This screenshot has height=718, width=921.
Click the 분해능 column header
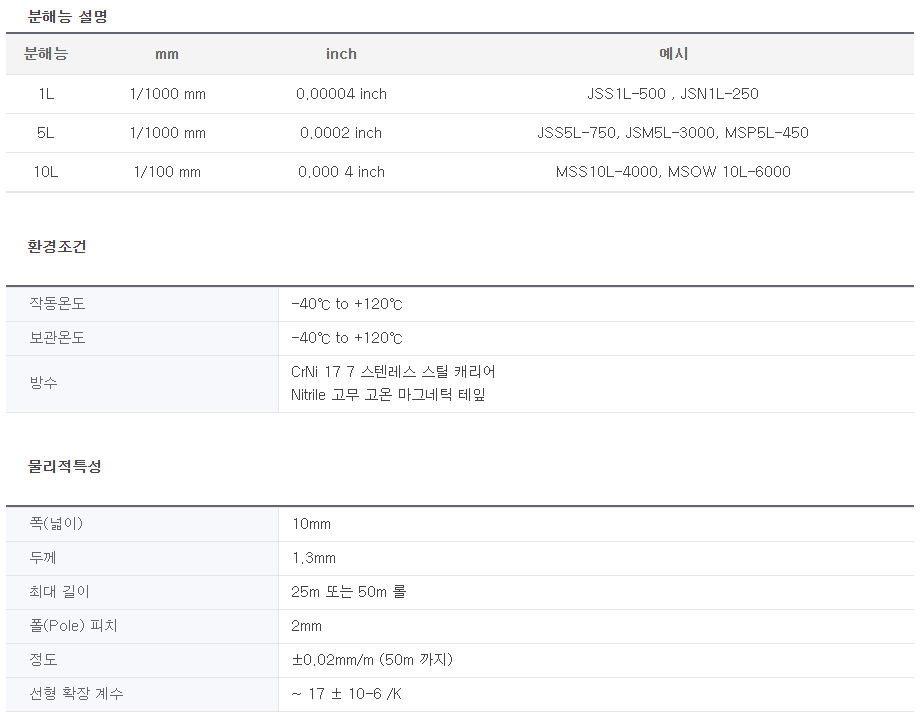tap(46, 54)
